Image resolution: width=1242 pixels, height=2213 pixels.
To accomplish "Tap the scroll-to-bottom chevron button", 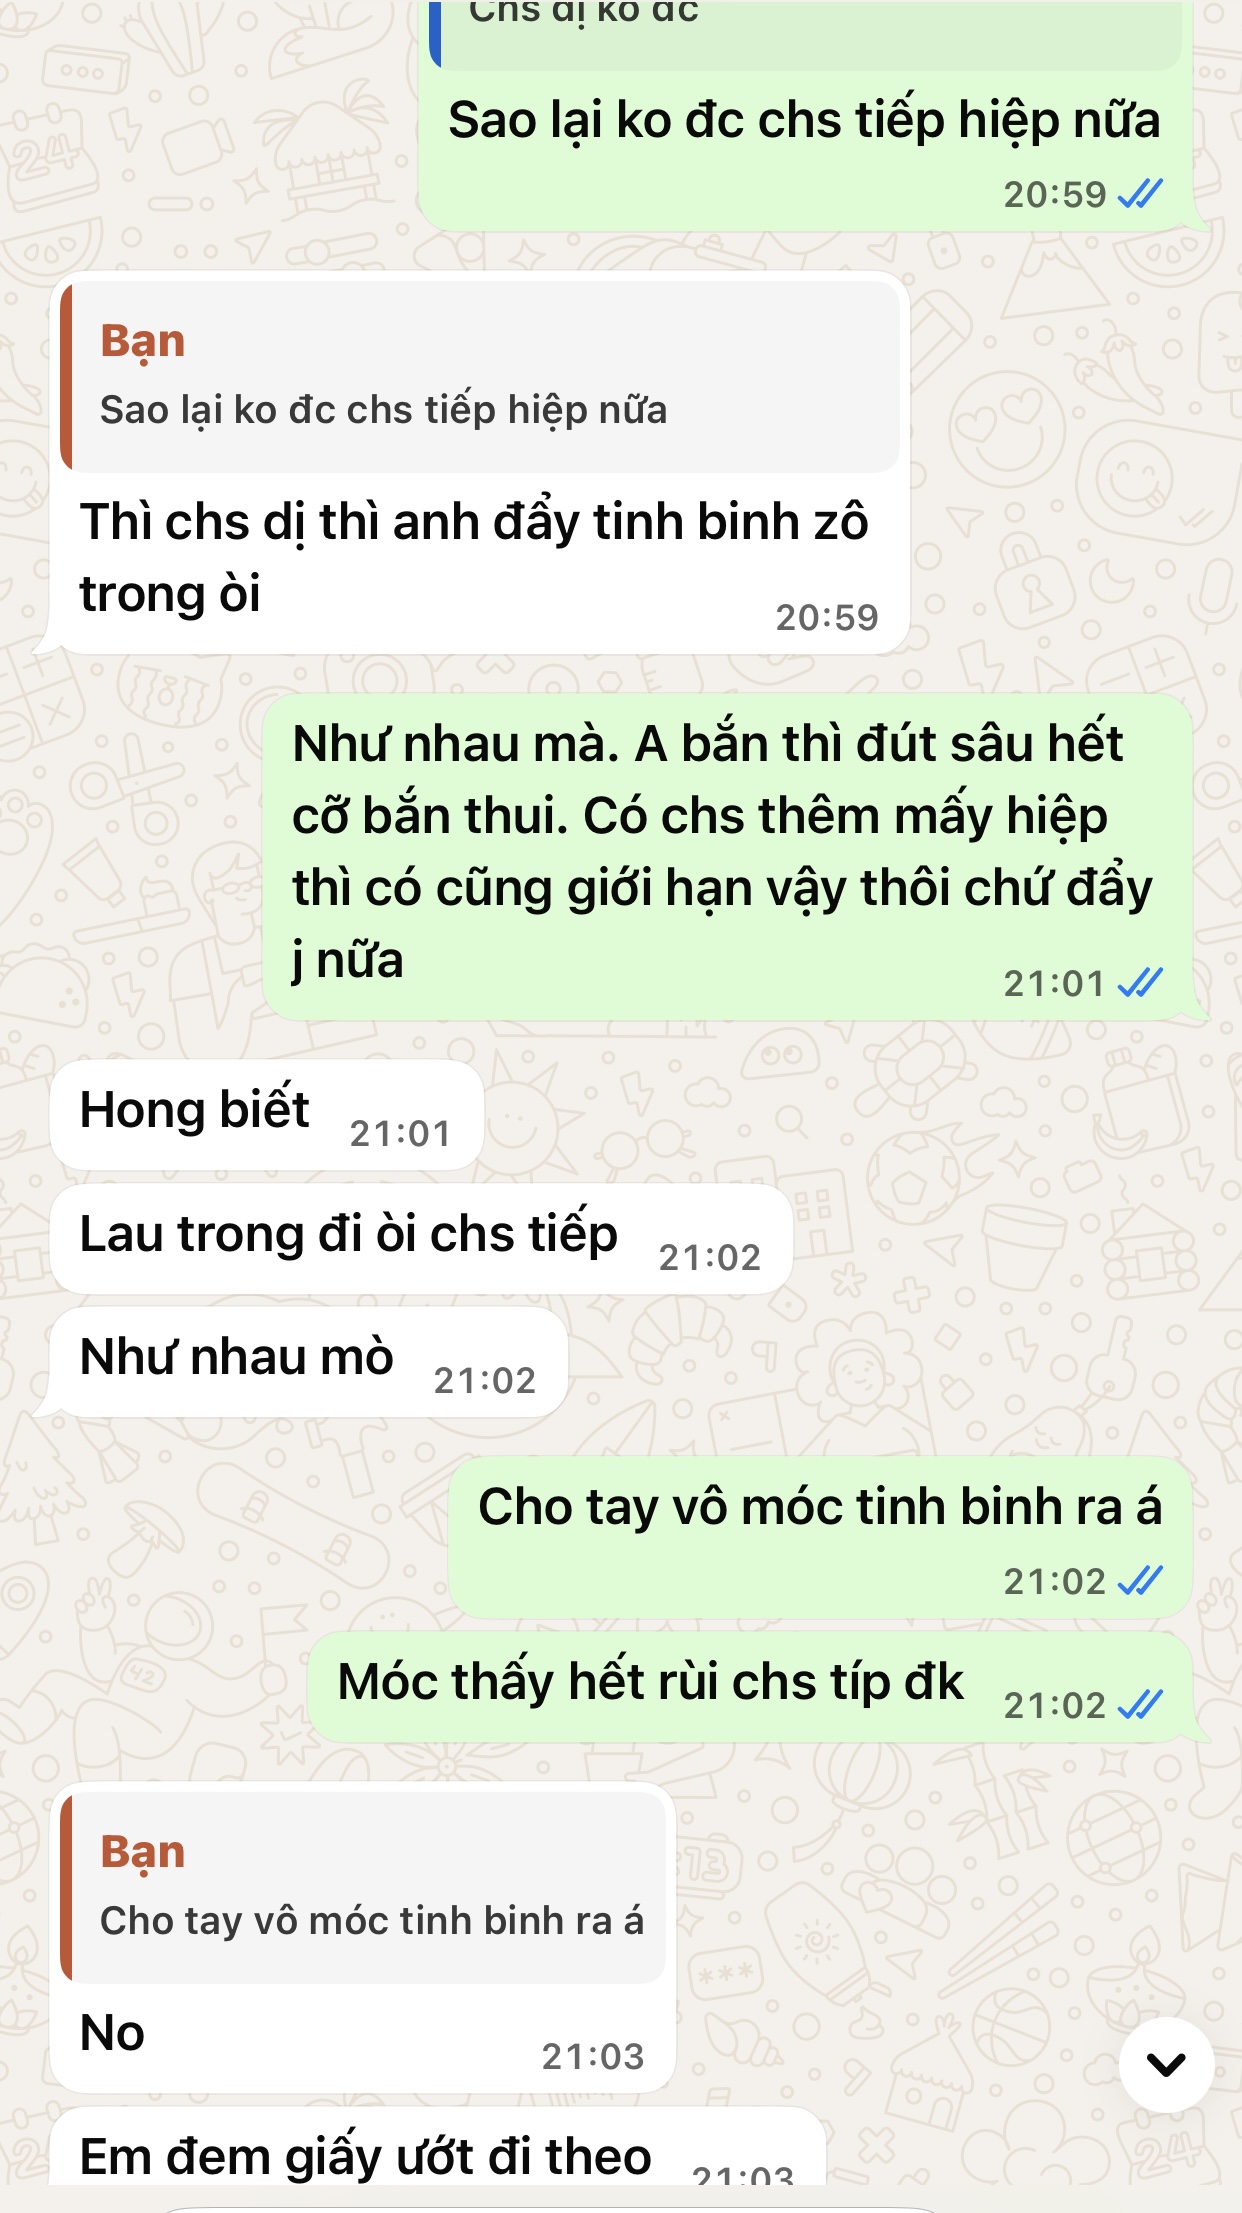I will click(x=1166, y=2064).
